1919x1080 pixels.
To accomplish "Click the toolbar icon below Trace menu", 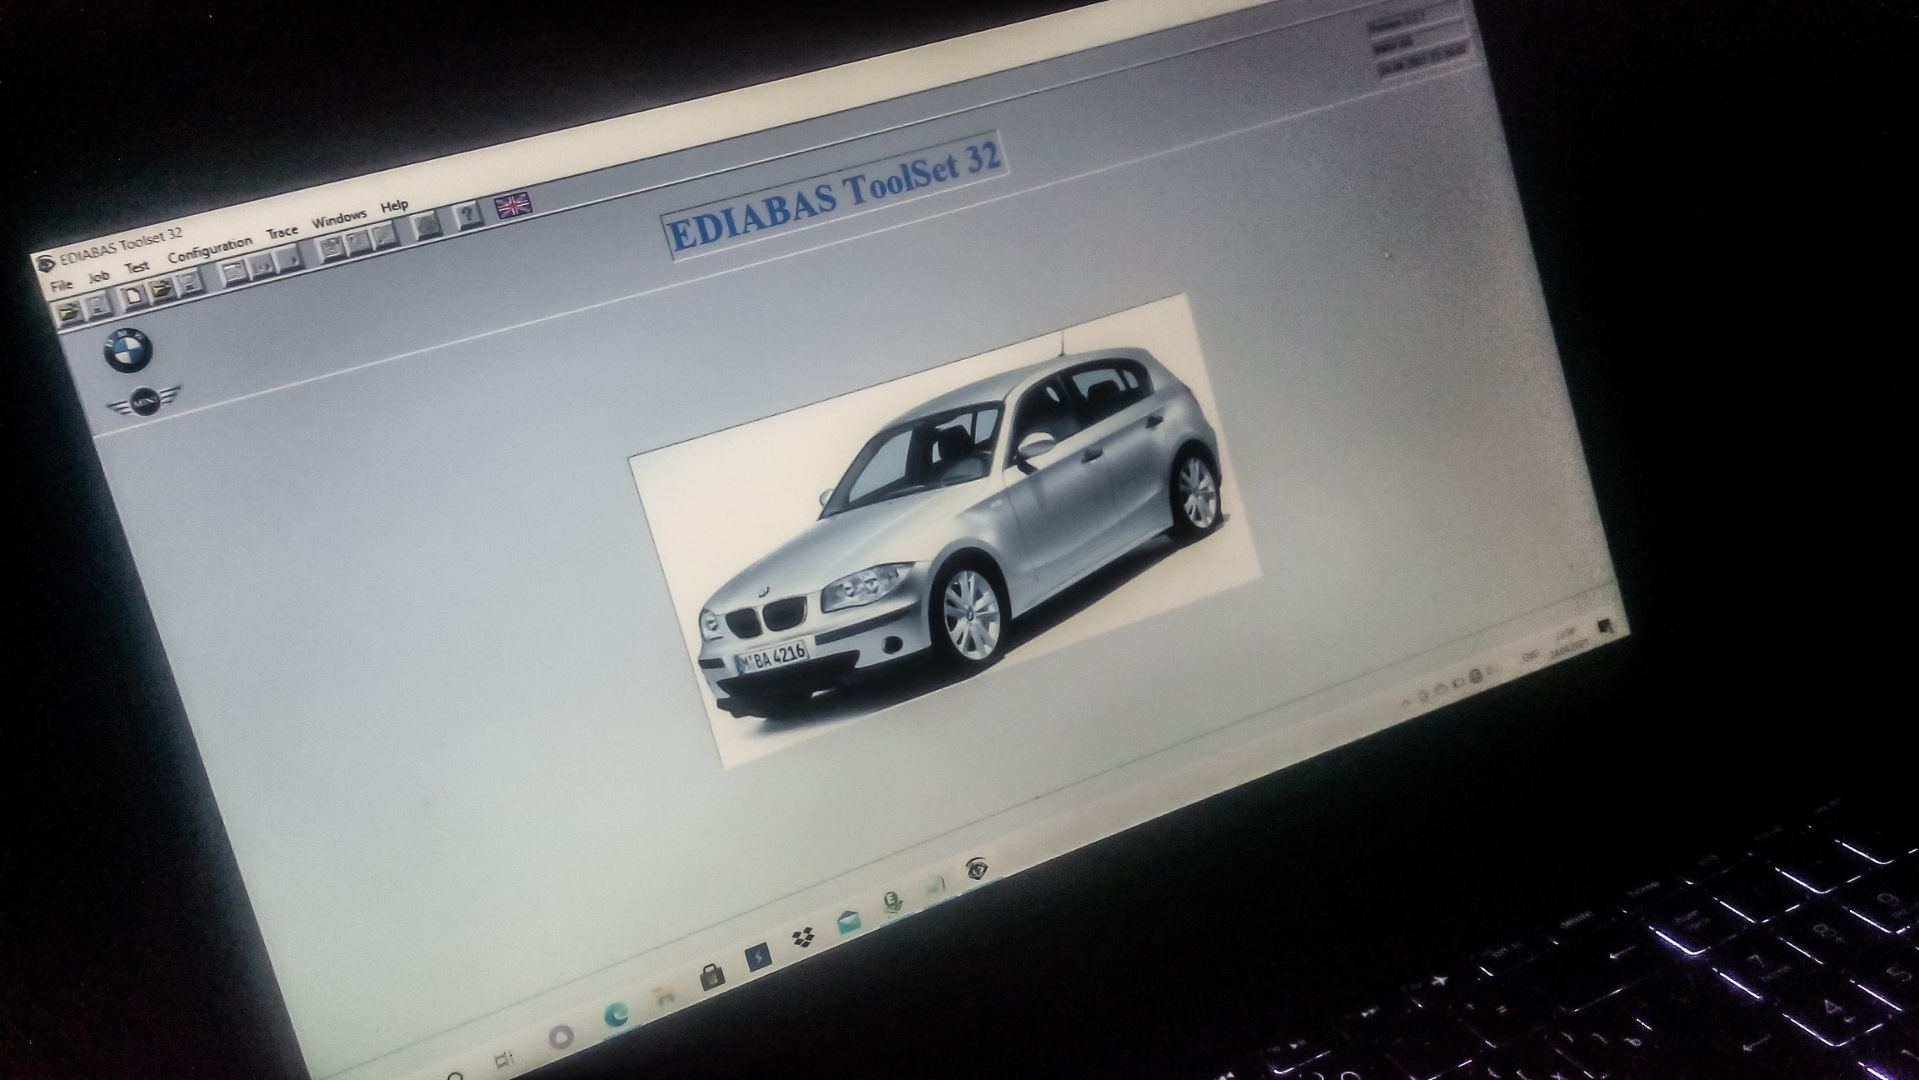I will tap(262, 267).
